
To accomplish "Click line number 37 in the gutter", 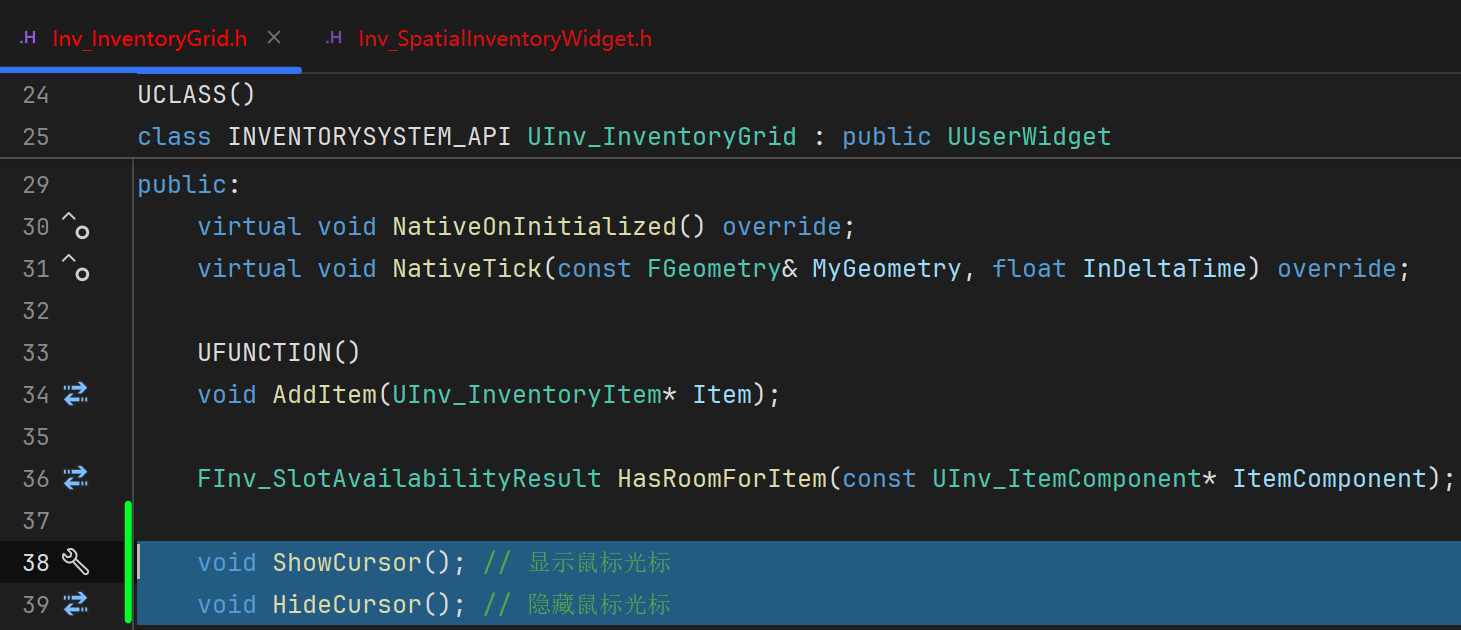I will pyautogui.click(x=36, y=520).
